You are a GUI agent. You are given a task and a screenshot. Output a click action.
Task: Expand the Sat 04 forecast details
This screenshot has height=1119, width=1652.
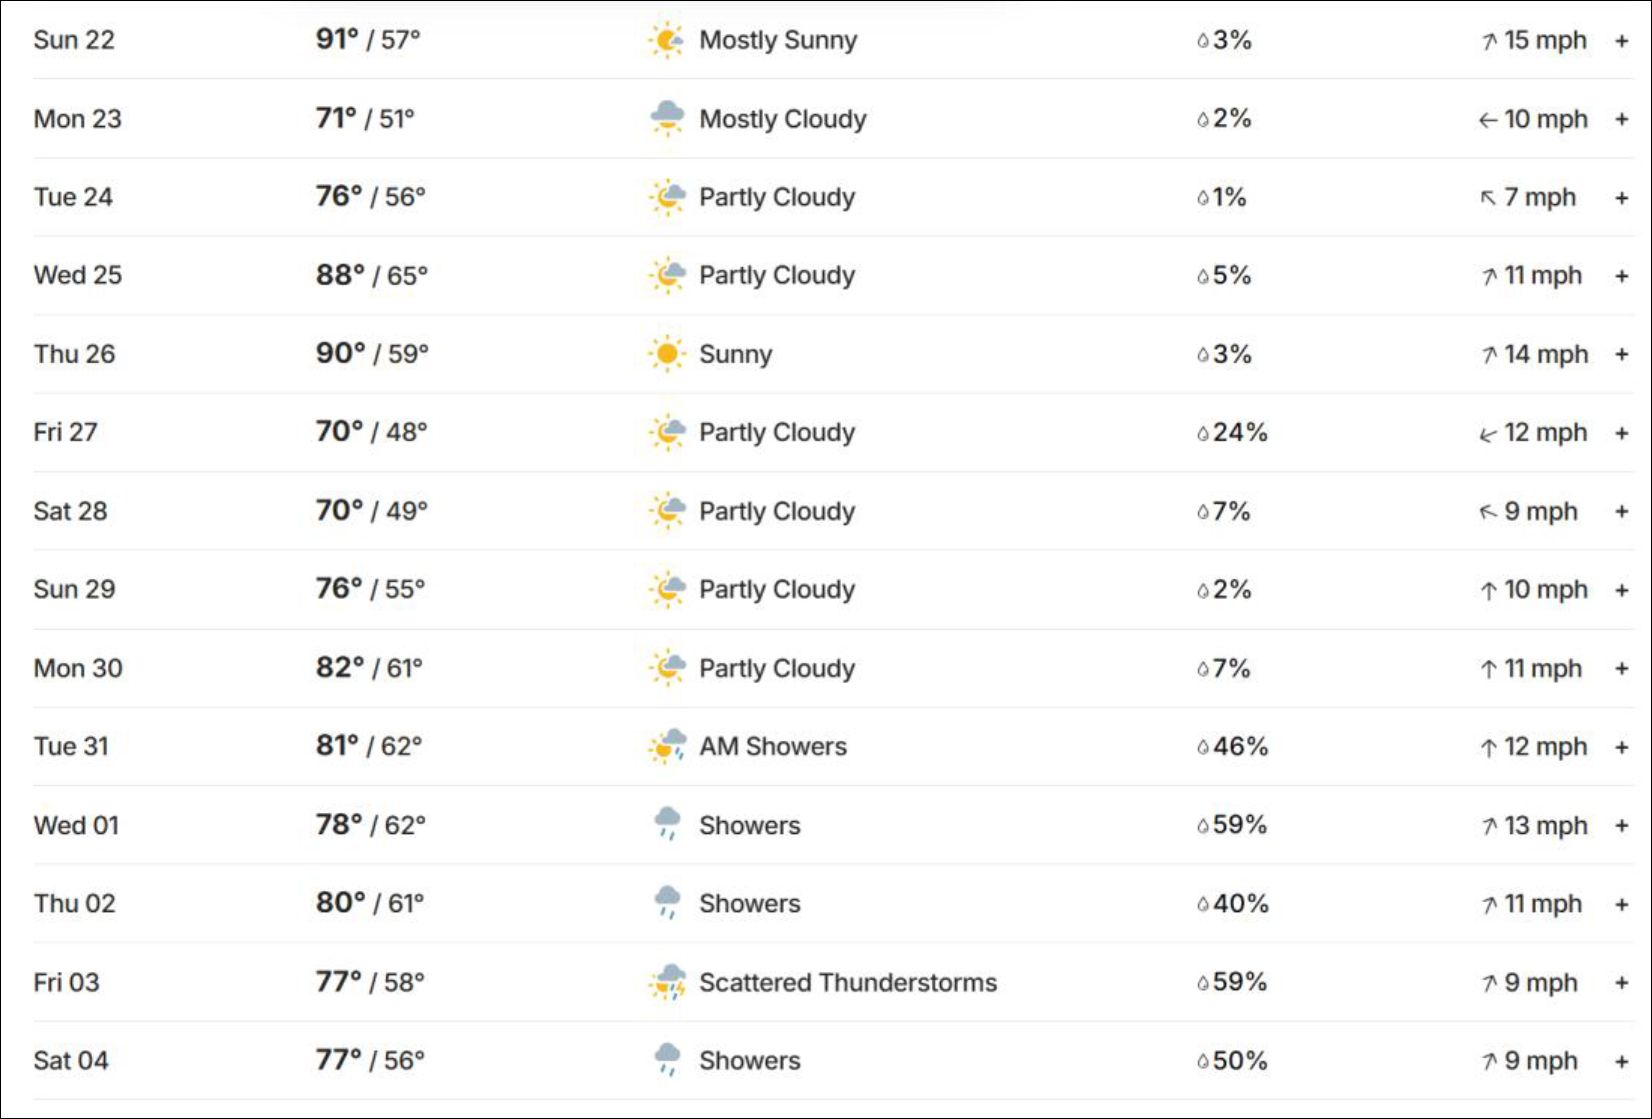tap(1622, 1061)
